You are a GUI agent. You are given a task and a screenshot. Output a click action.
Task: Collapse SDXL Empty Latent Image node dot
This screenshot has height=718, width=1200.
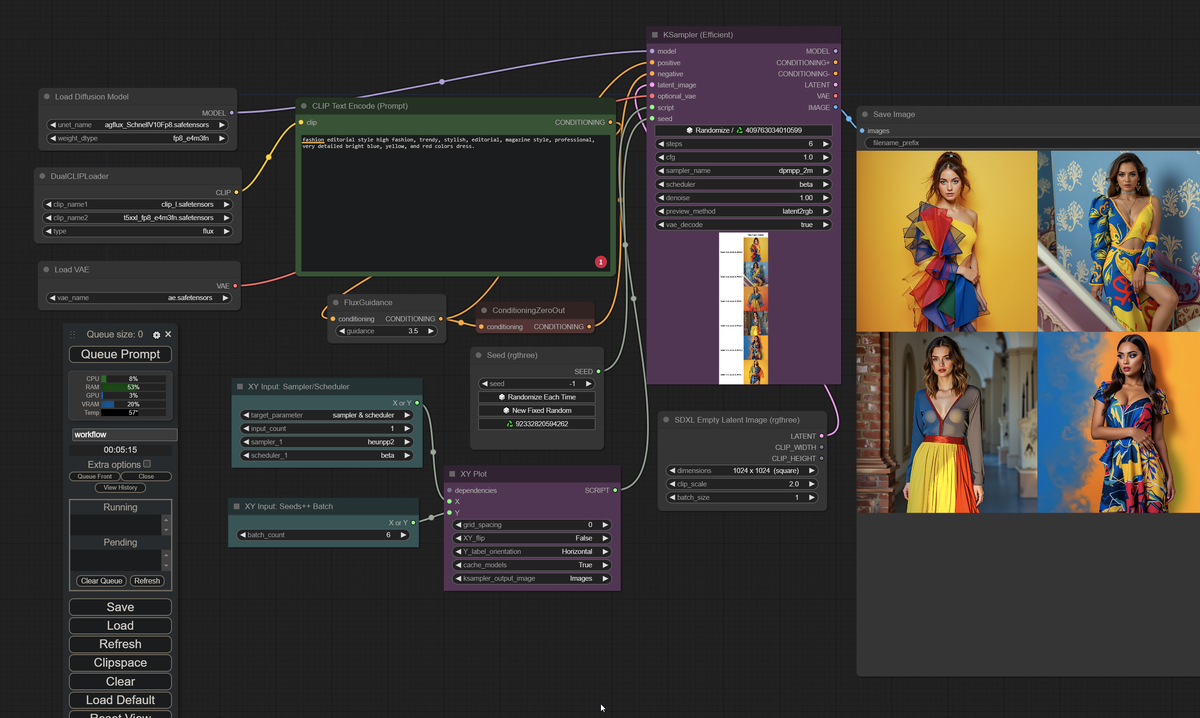[x=666, y=420]
